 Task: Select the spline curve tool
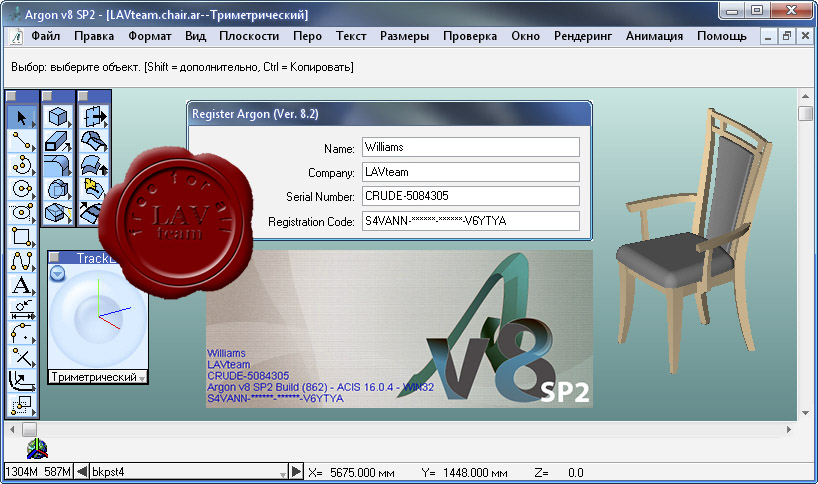tap(22, 261)
